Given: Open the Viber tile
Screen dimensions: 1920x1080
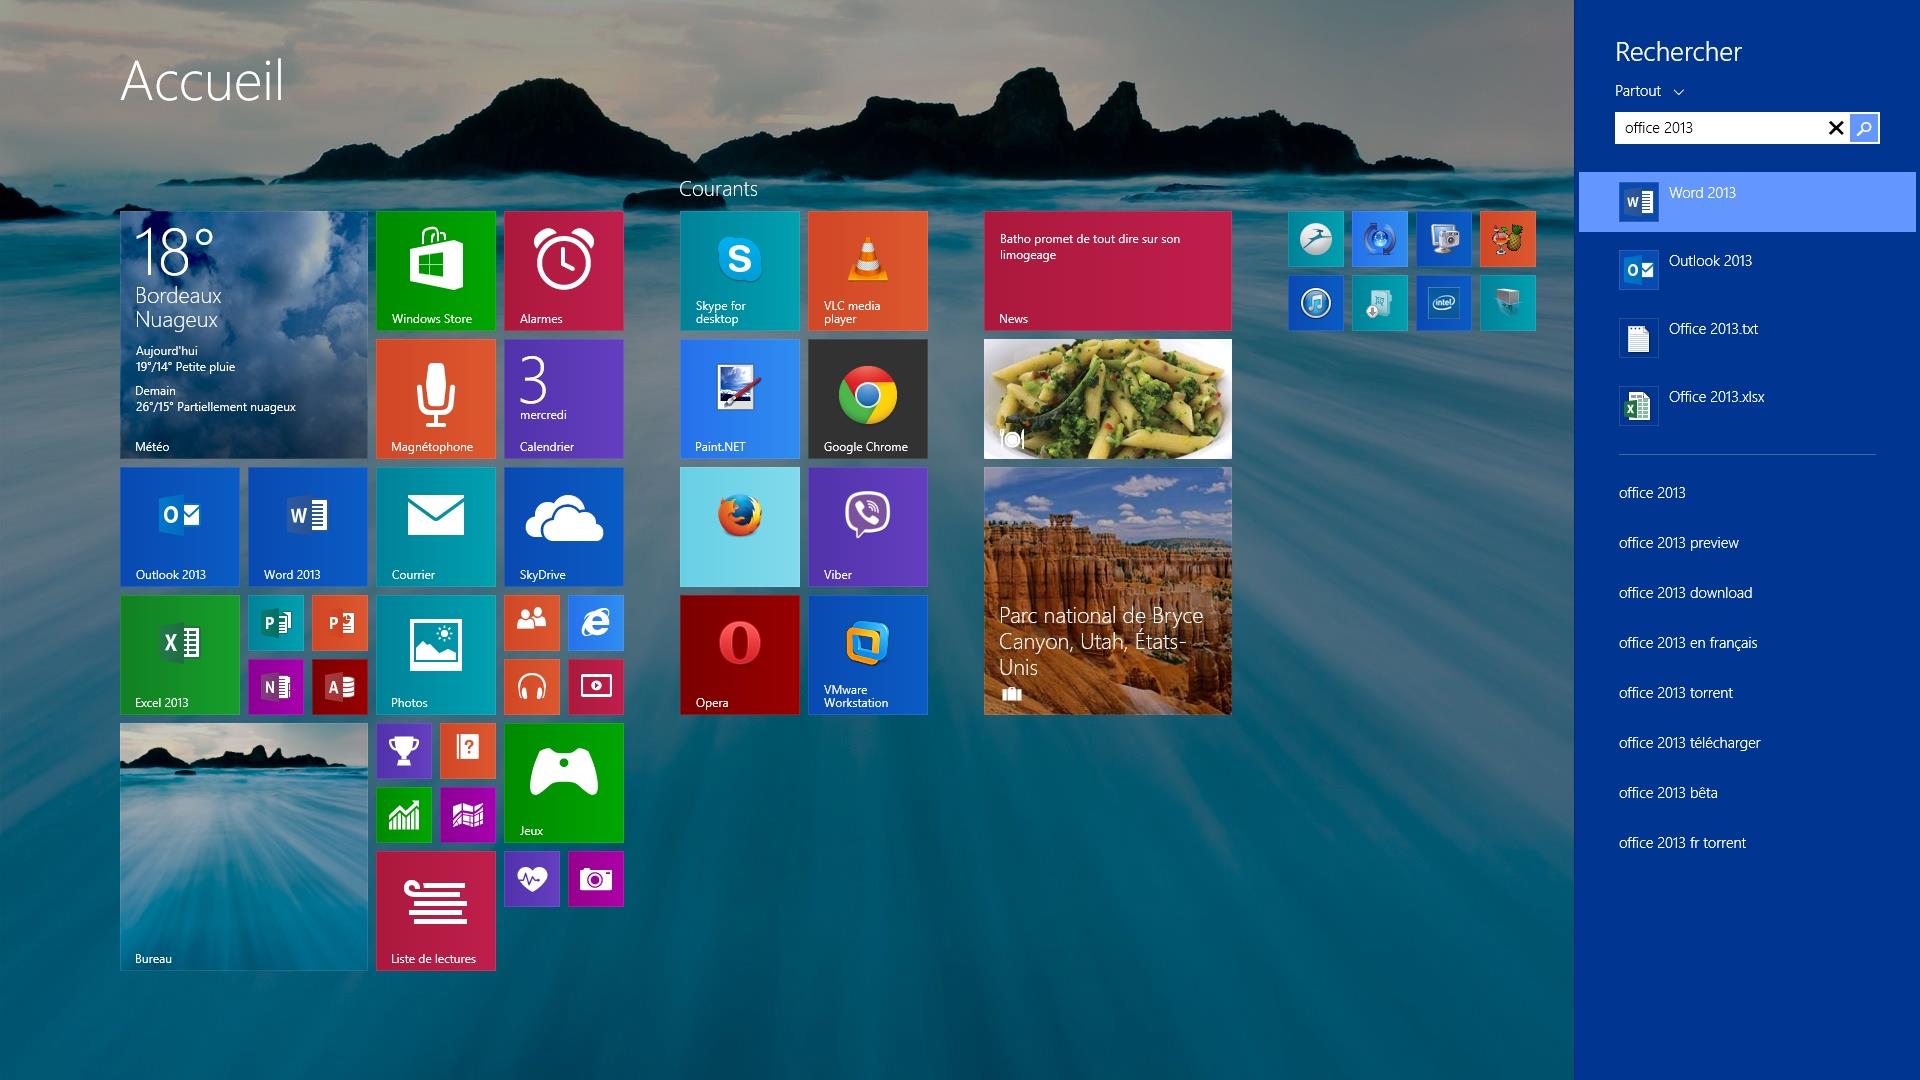Looking at the screenshot, I should coord(868,527).
